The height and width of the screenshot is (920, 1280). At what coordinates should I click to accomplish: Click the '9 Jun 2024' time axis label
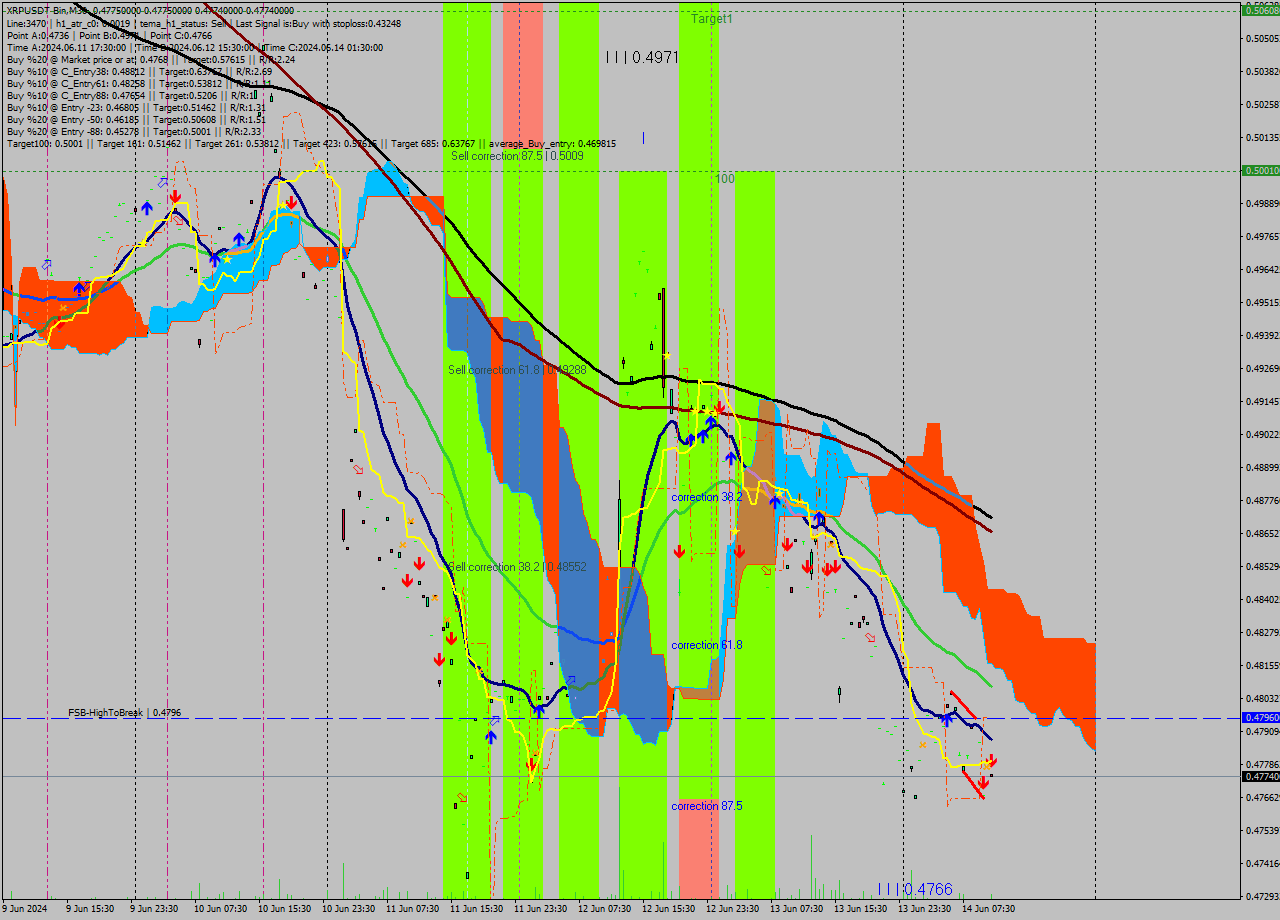(x=25, y=908)
